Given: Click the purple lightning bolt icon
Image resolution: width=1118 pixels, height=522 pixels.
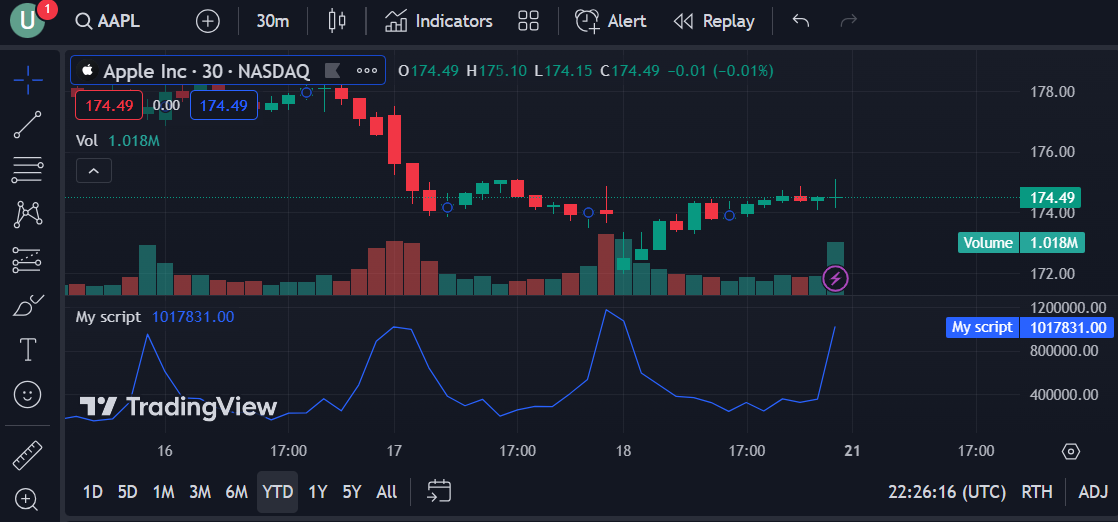Looking at the screenshot, I should point(836,278).
